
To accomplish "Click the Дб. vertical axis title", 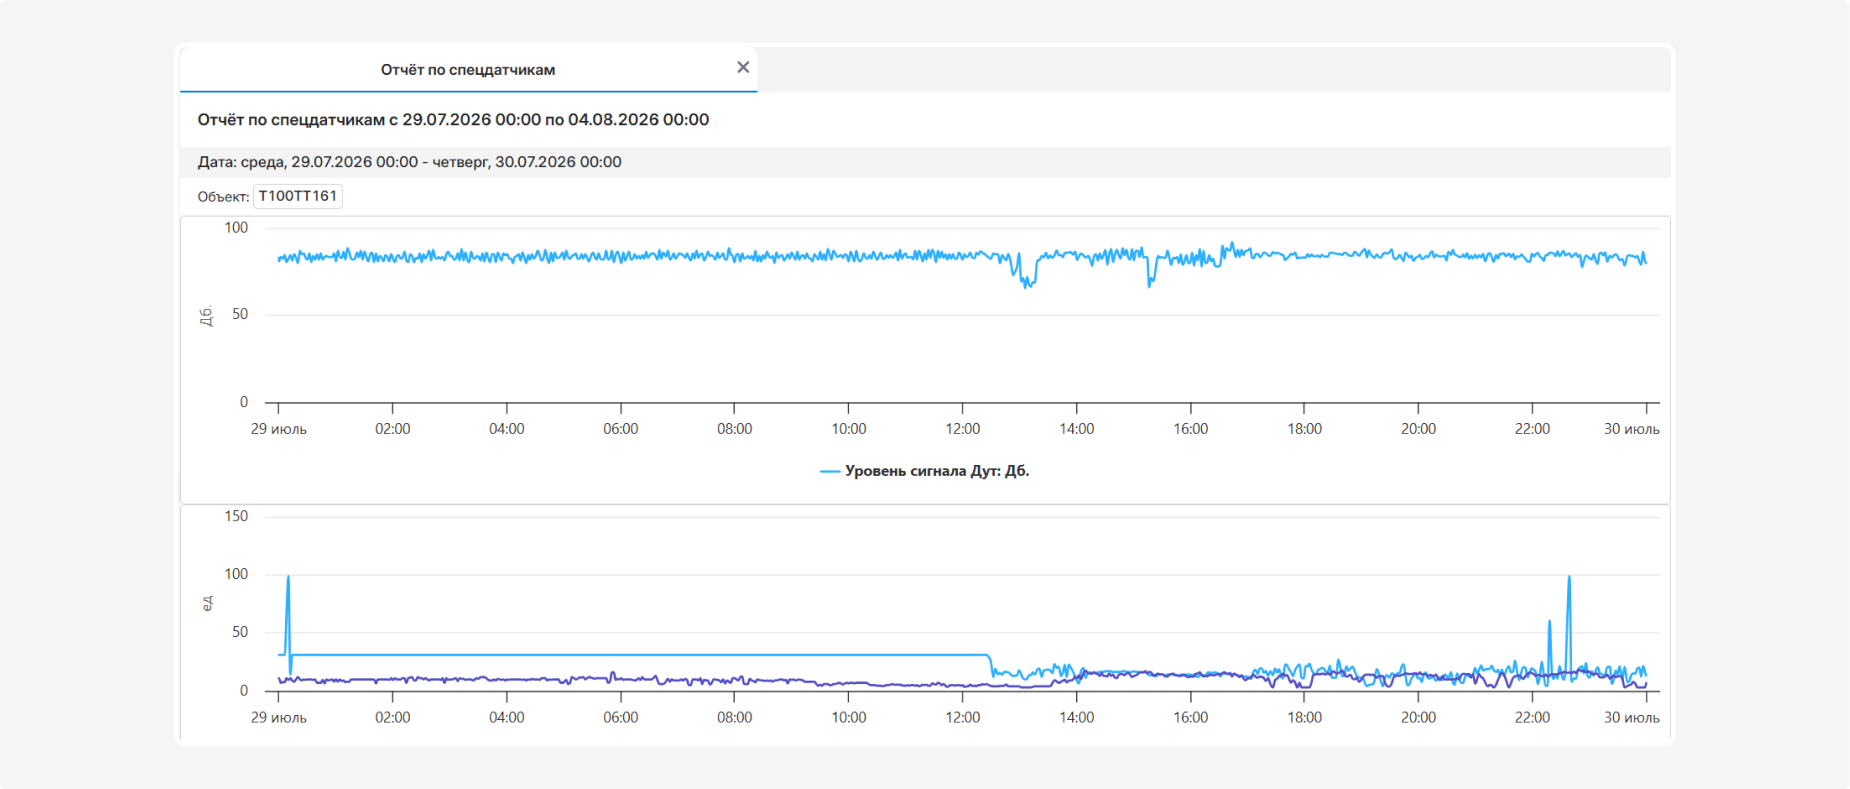I will pyautogui.click(x=206, y=316).
